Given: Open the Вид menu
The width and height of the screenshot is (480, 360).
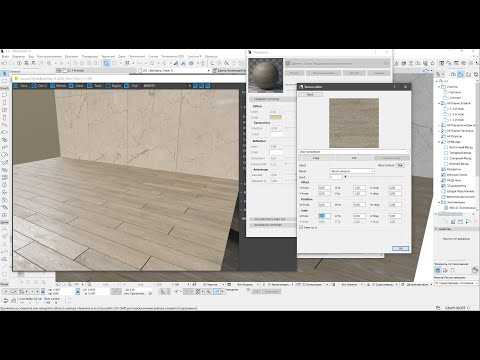Looking at the screenshot, I should [31, 57].
